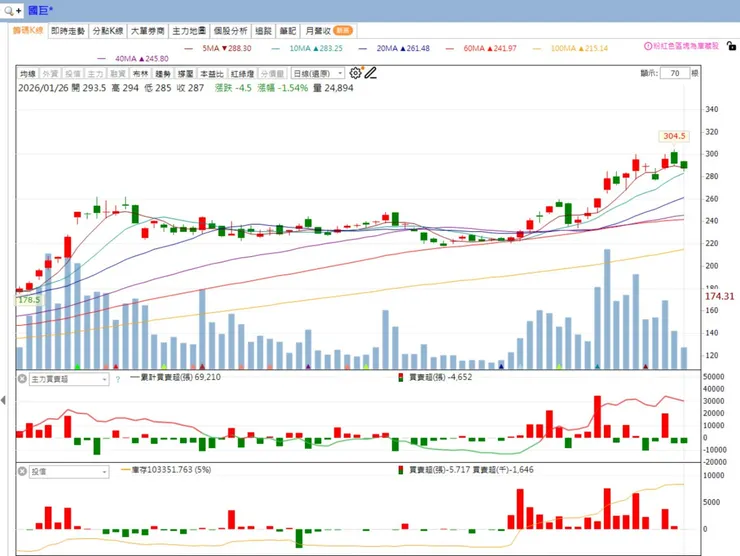Open chart settings gear icon
Screen dimensions: 740x556
pos(355,73)
